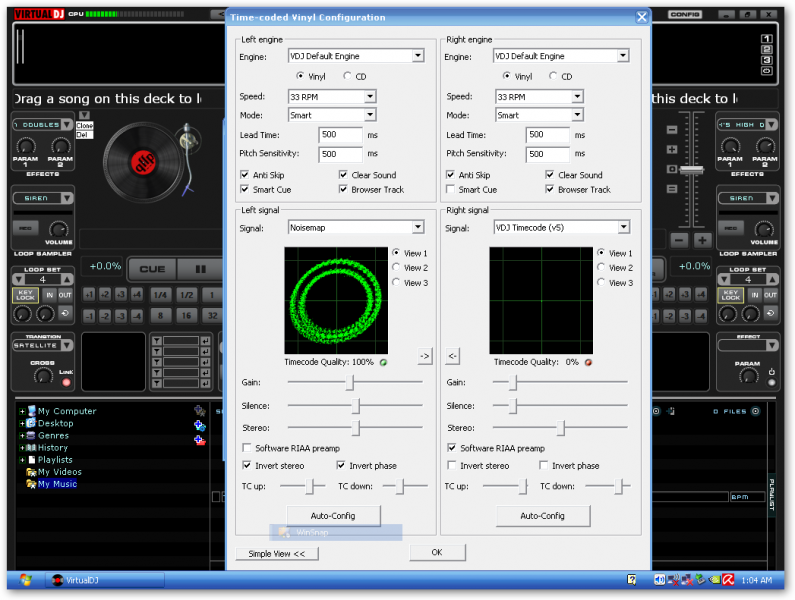Open Windows Start menu
Image resolution: width=795 pixels, height=600 pixels.
[x=25, y=580]
